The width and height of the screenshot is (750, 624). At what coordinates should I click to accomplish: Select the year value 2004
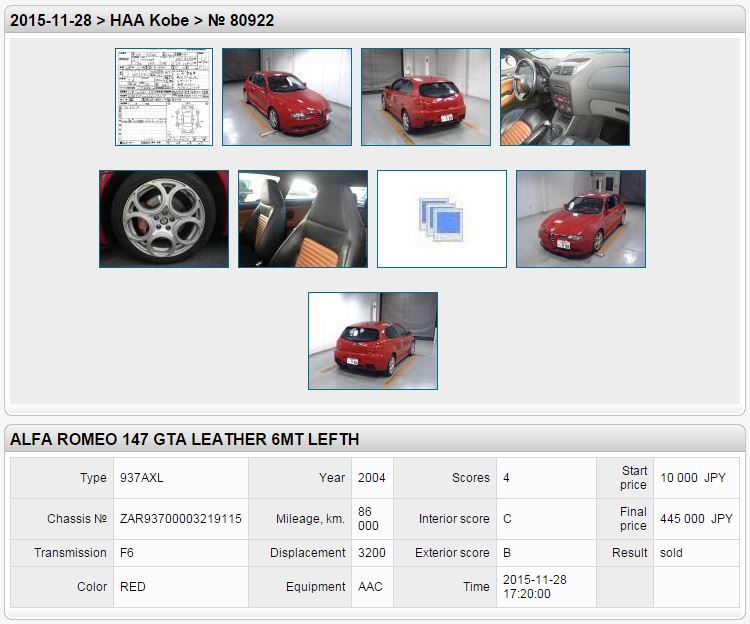pos(371,478)
